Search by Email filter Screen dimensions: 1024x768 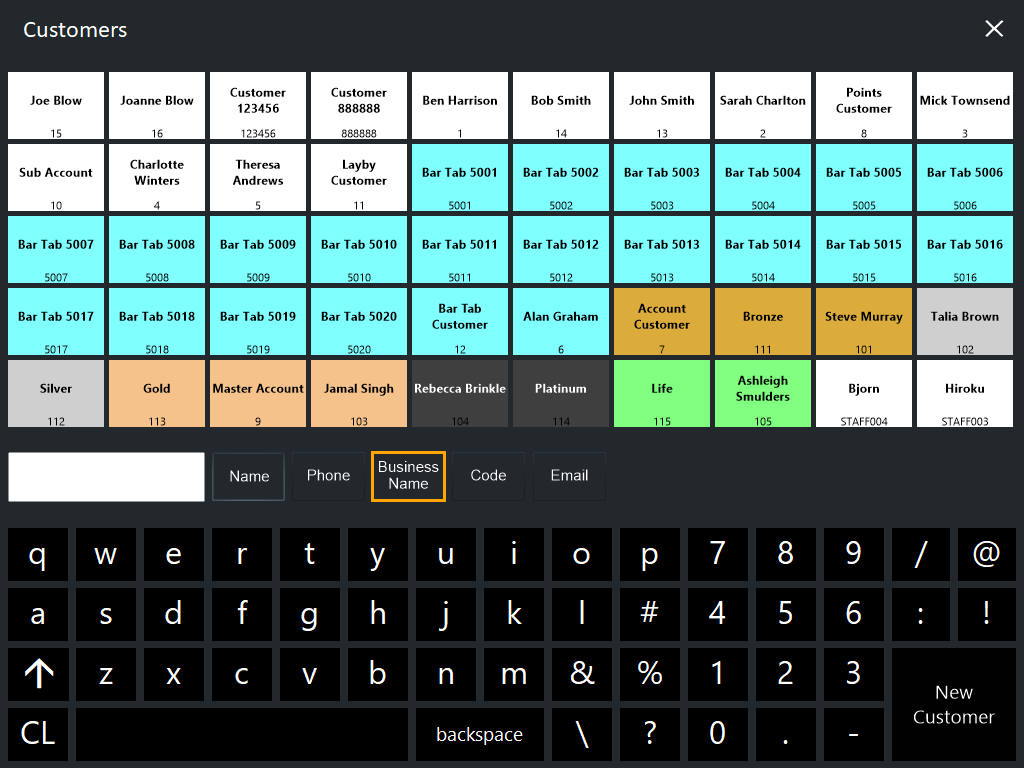569,476
